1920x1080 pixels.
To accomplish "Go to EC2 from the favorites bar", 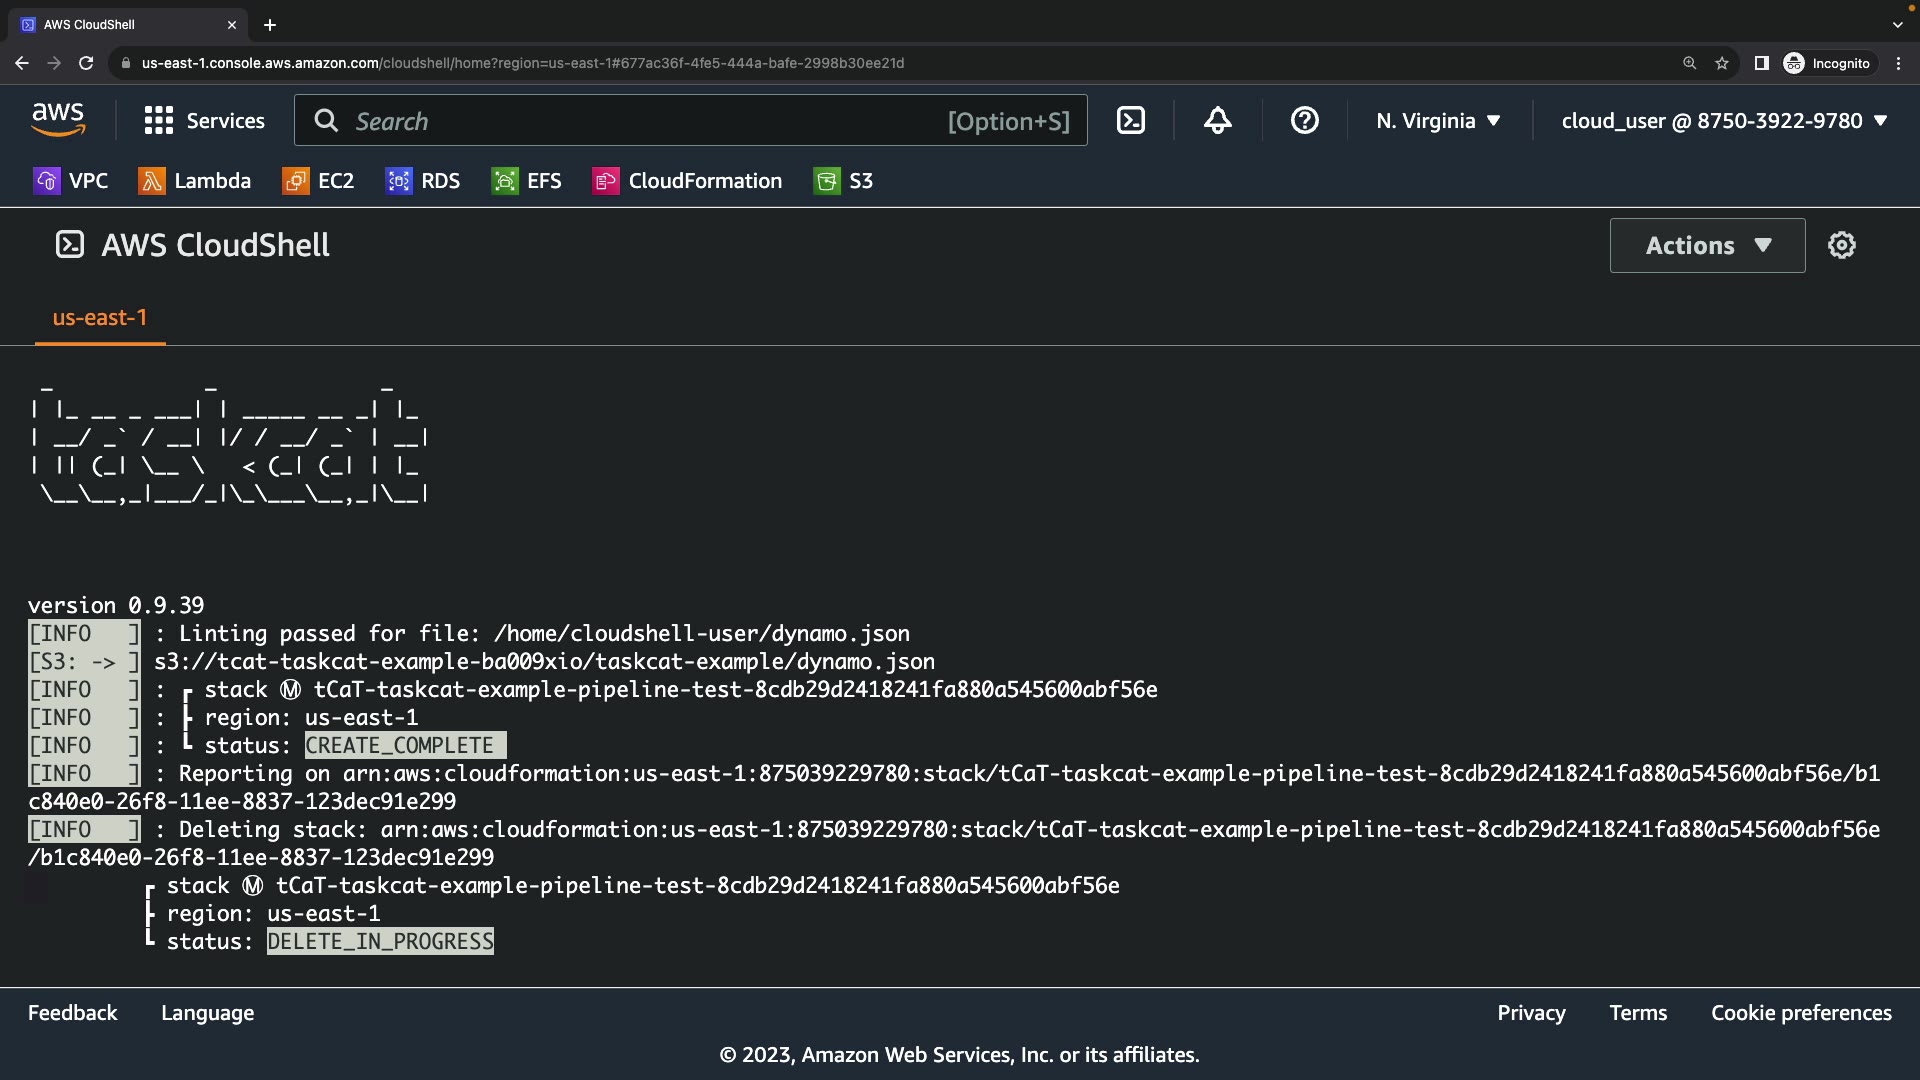I will click(x=318, y=181).
